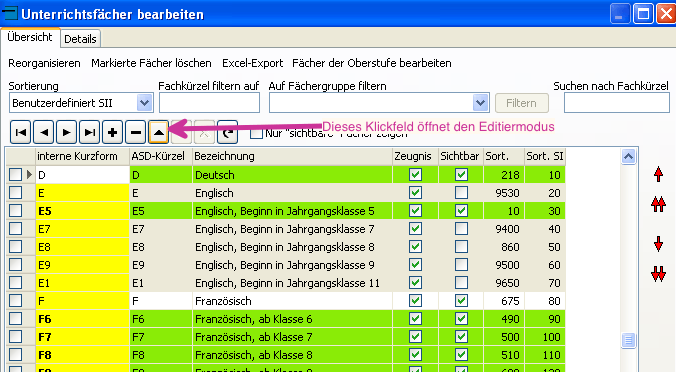Open the Sortierung dropdown
Viewport: 676px width, 372px height.
coord(144,103)
